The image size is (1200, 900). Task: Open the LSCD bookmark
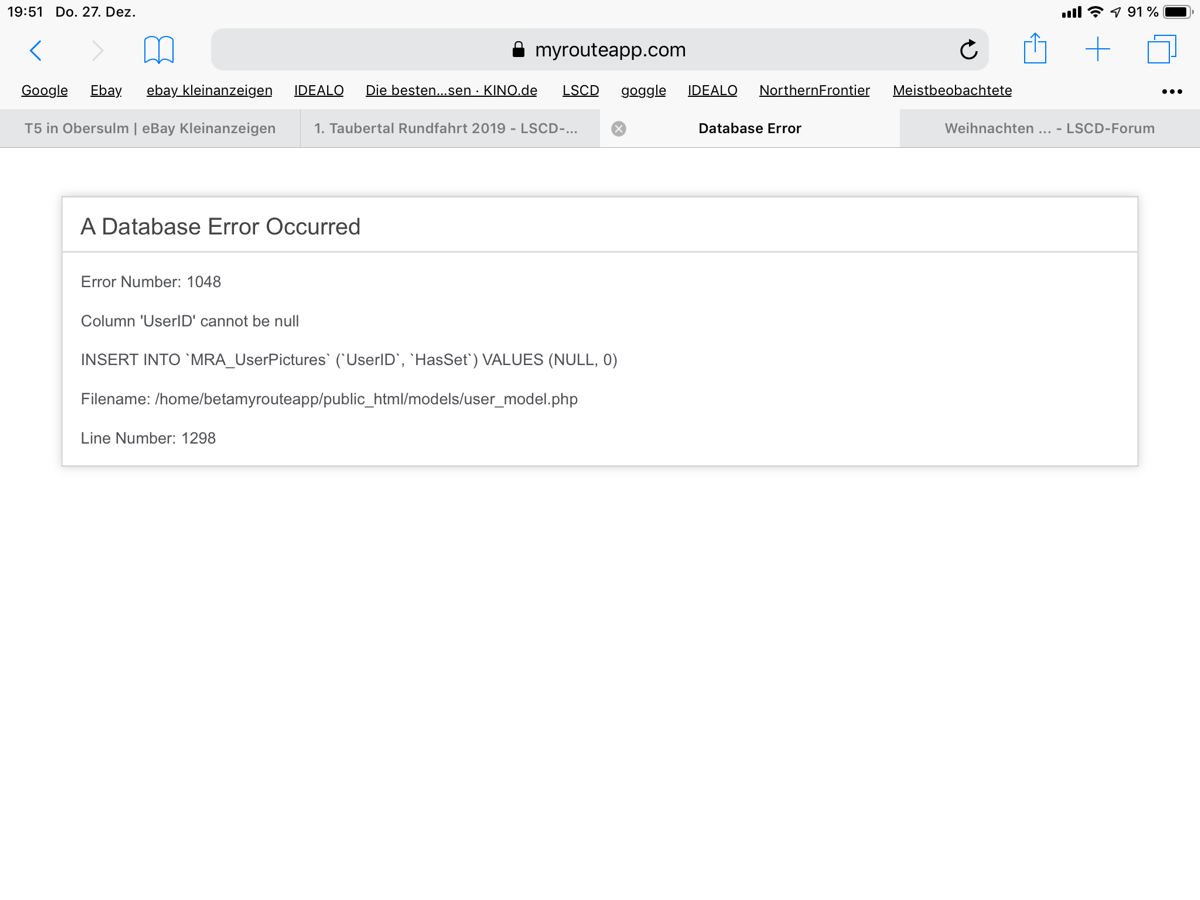click(580, 90)
